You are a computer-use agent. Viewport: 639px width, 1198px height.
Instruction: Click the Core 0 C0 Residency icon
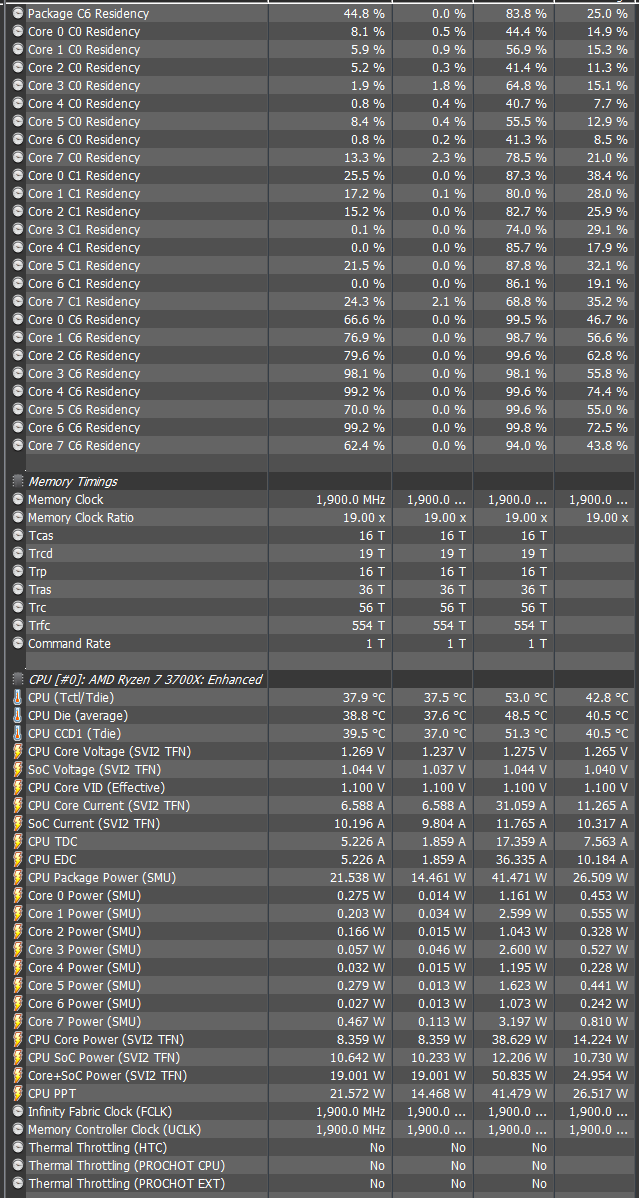[18, 31]
